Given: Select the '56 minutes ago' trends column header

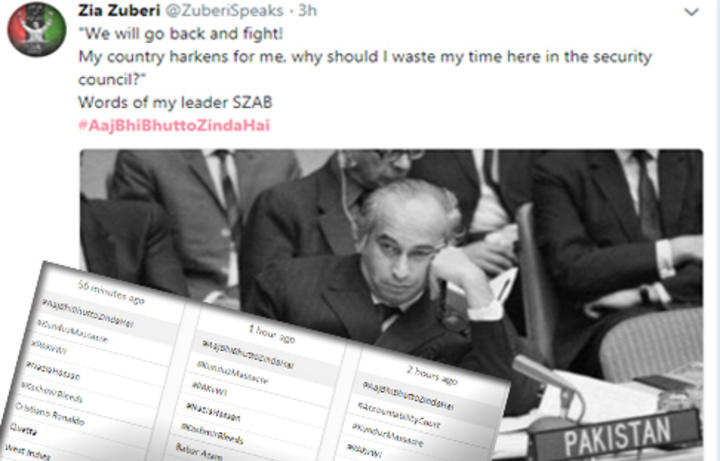Looking at the screenshot, I should coord(111,292).
